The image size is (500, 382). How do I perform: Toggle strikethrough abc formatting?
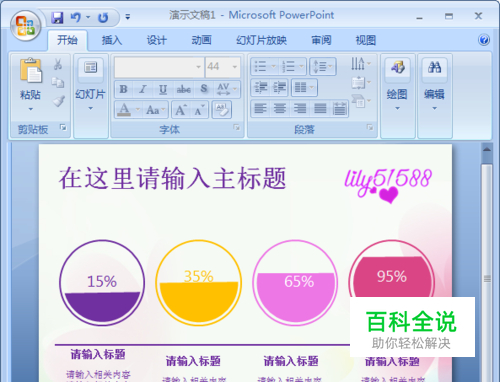click(183, 89)
